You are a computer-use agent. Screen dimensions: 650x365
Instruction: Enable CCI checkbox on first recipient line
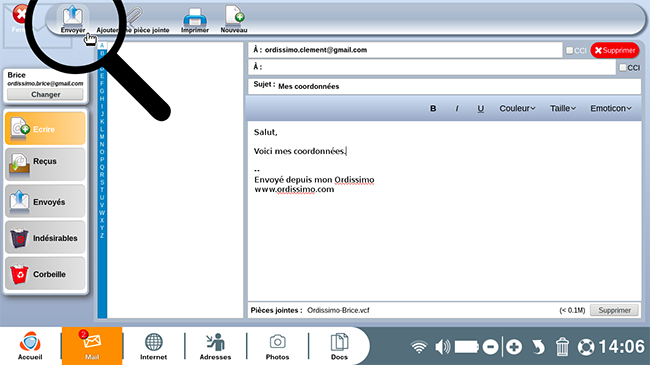(570, 50)
